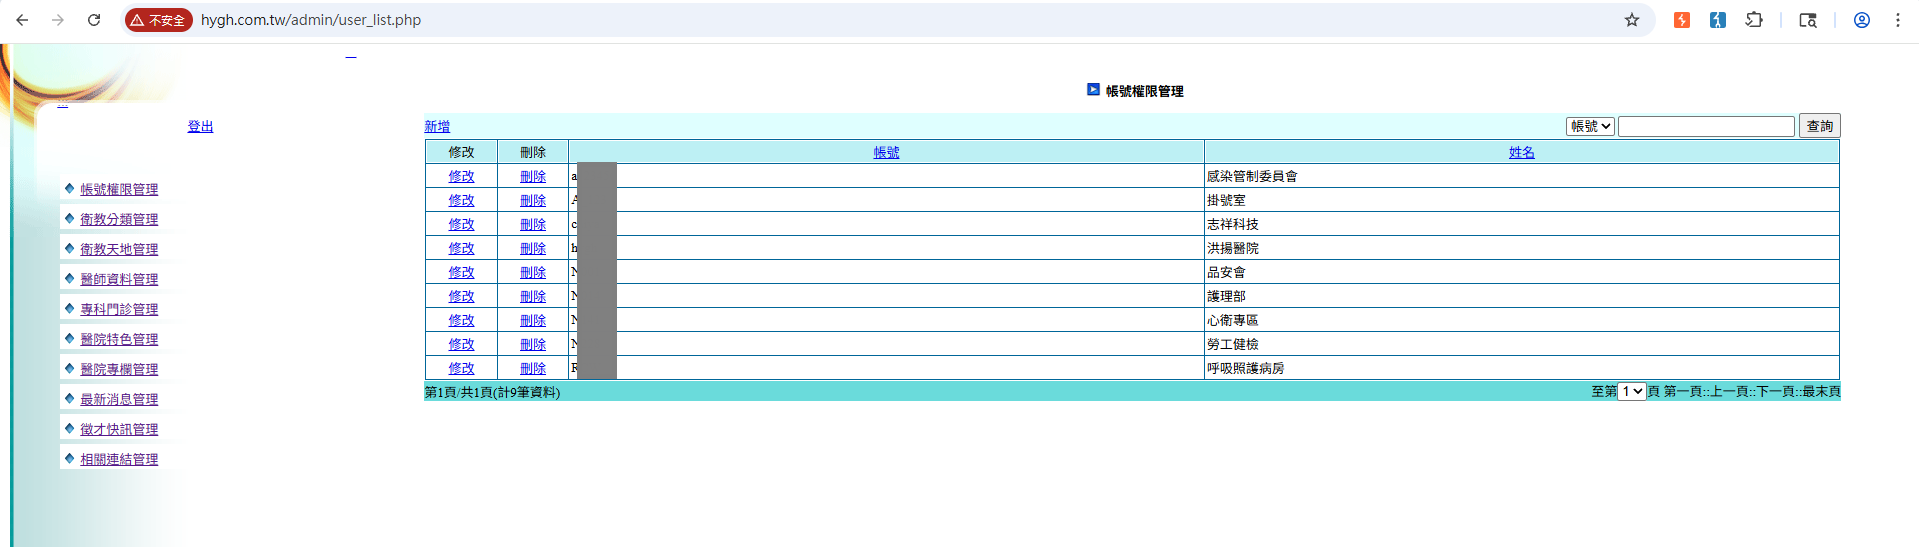The height and width of the screenshot is (547, 1919).
Task: Click the 登出 logout link
Action: pos(200,126)
